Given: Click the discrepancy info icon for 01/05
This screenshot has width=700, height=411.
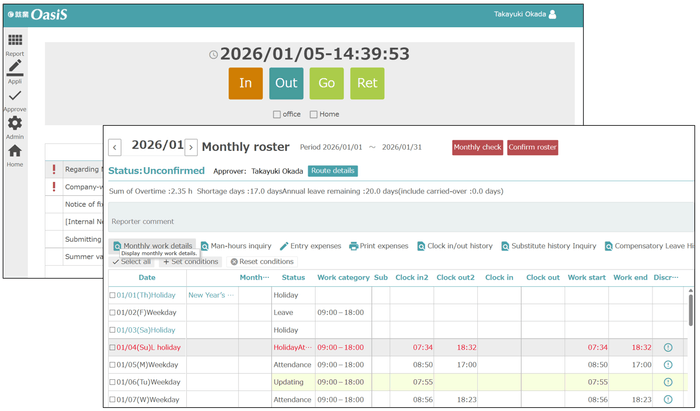Looking at the screenshot, I should 667,365.
